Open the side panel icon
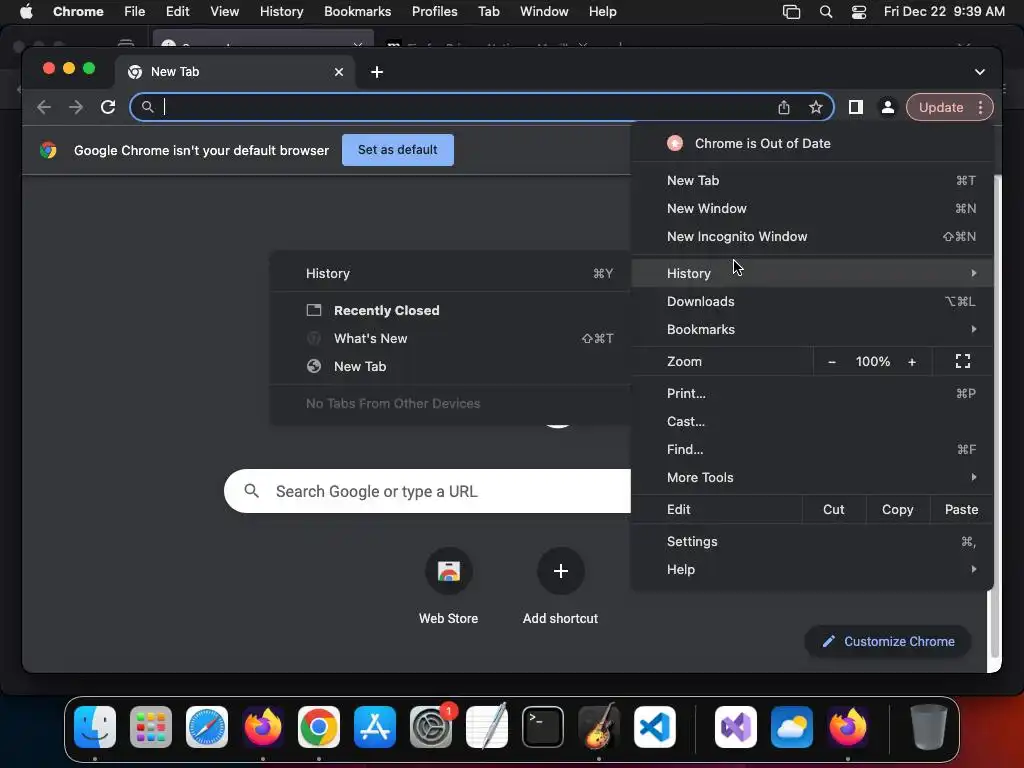Image resolution: width=1024 pixels, height=768 pixels. click(856, 107)
